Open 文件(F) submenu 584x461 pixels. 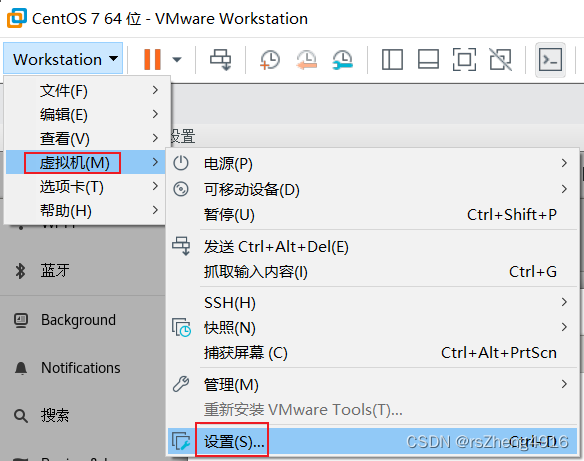(x=85, y=90)
